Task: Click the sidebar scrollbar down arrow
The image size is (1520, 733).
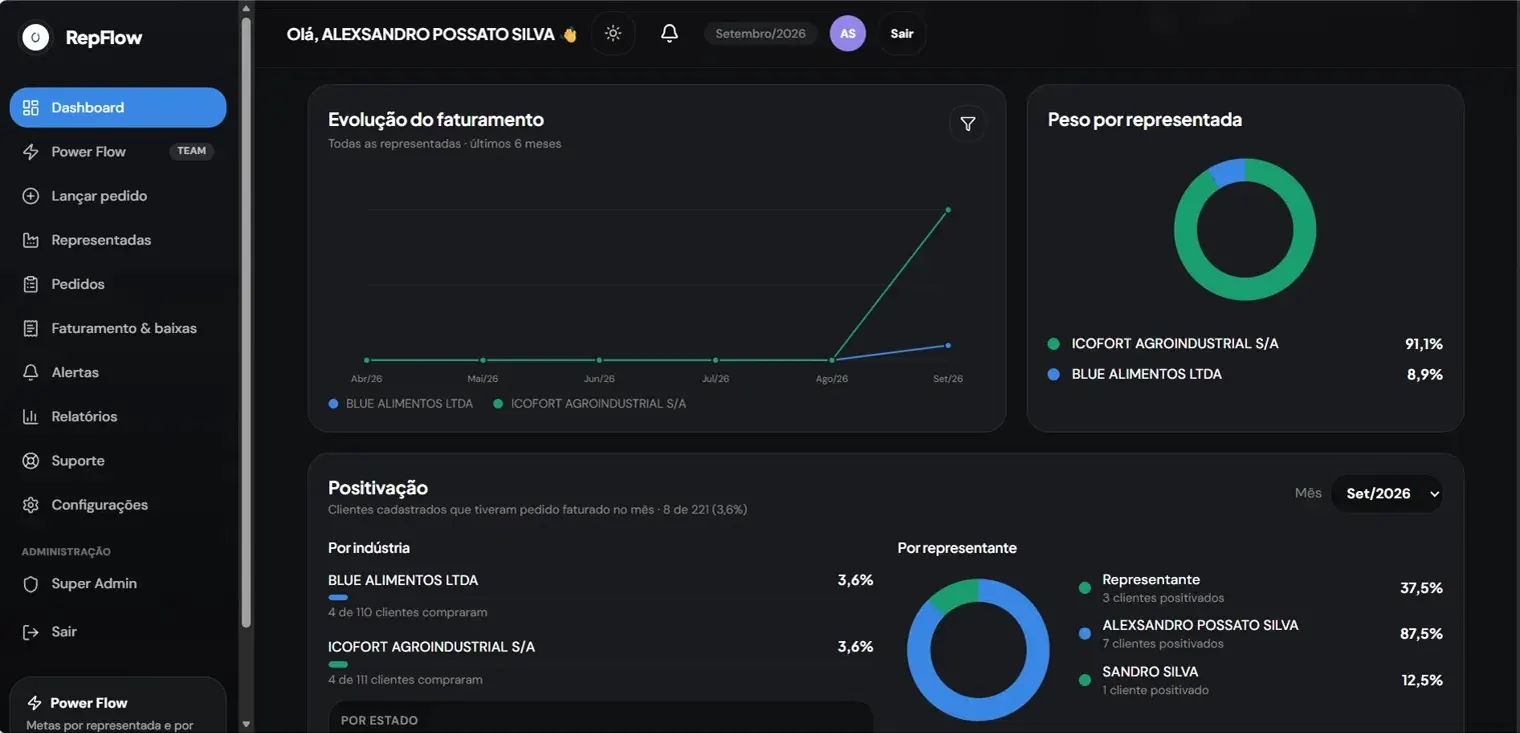Action: click(246, 724)
